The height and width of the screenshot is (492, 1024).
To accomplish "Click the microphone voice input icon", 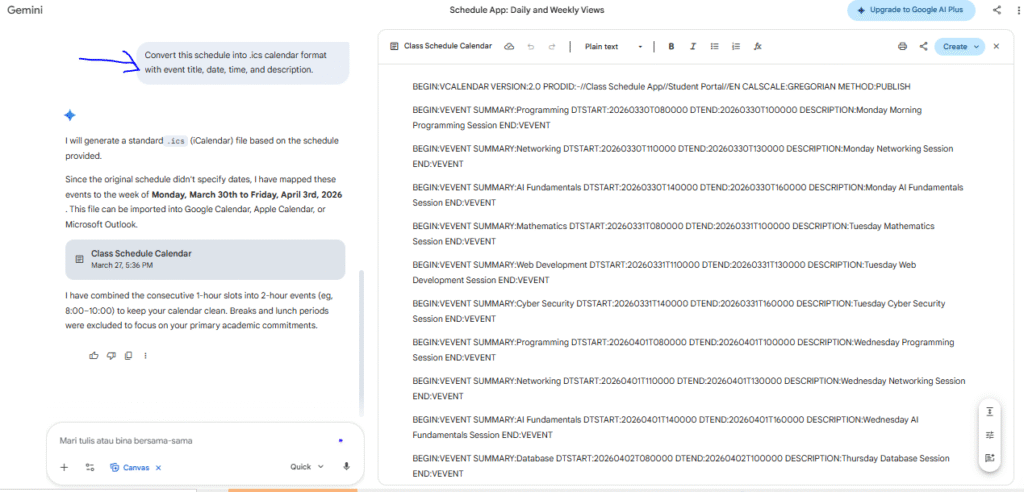I will 346,467.
